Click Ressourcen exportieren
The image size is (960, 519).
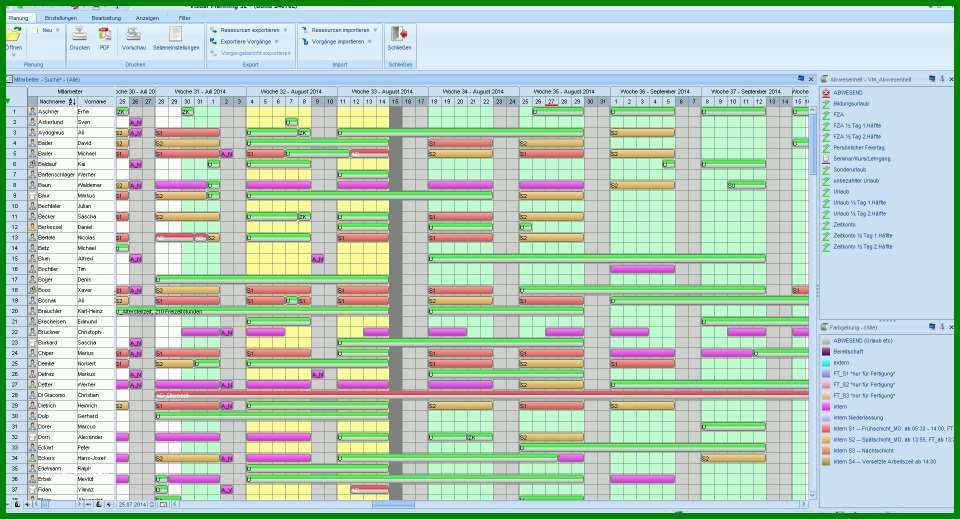(x=245, y=30)
